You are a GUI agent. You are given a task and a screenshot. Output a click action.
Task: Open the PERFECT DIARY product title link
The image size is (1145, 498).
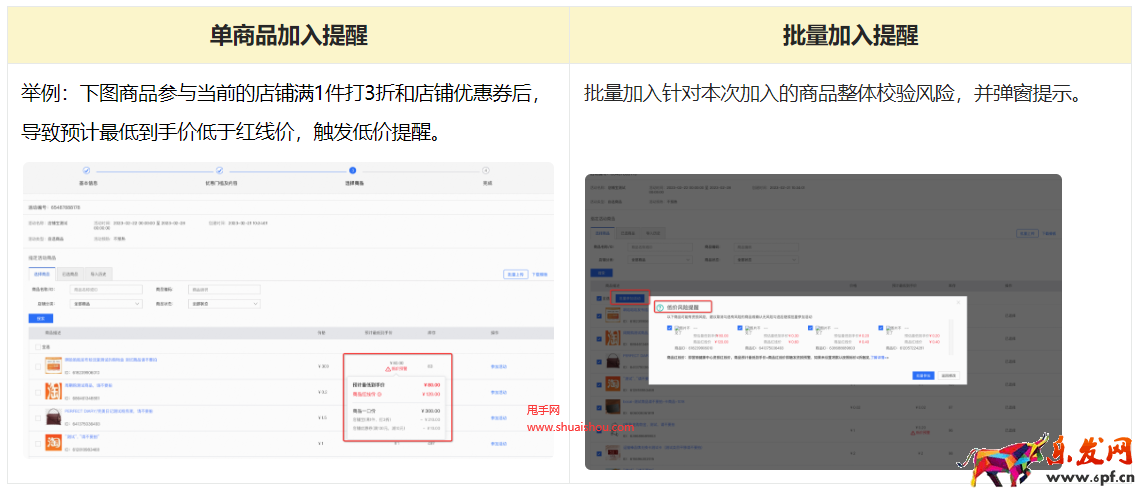(110, 412)
